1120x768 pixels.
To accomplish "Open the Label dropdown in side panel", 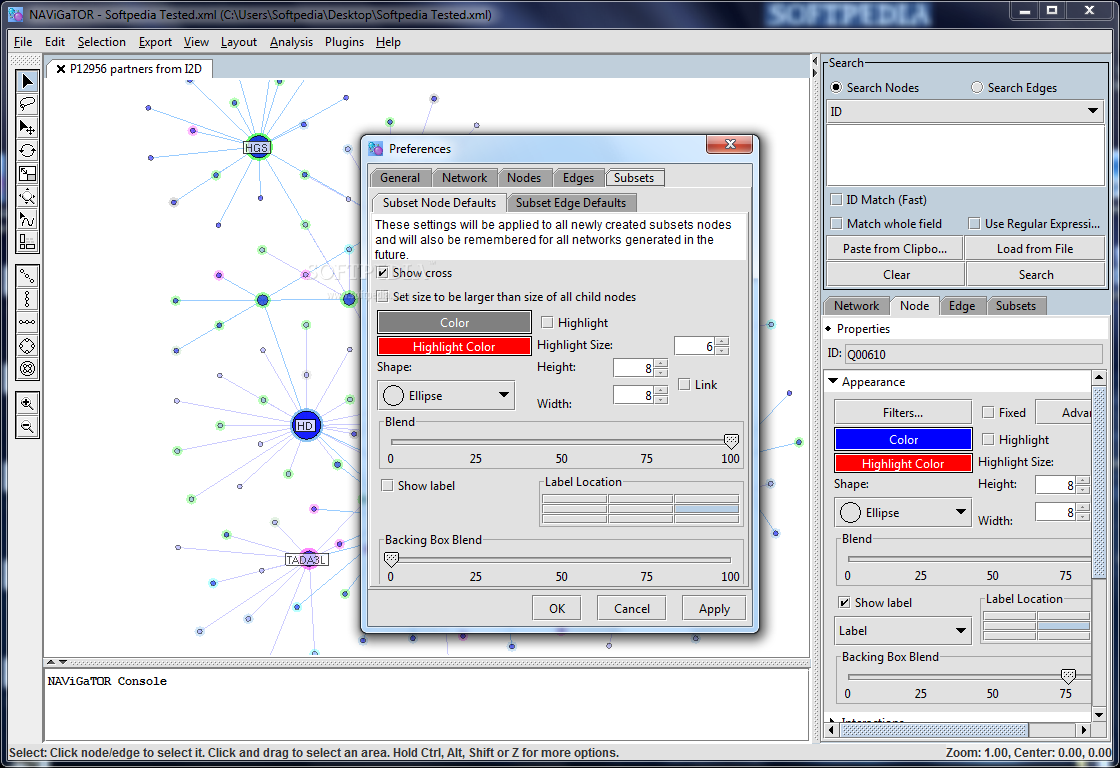I will pyautogui.click(x=903, y=631).
